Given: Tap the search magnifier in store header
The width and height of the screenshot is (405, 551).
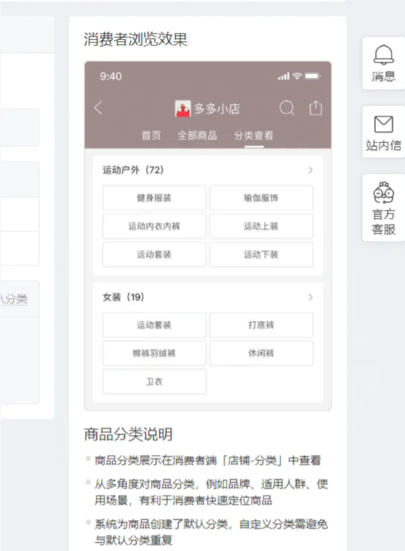Looking at the screenshot, I should click(x=287, y=108).
